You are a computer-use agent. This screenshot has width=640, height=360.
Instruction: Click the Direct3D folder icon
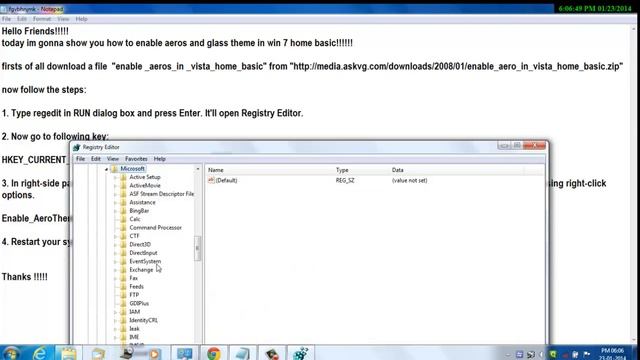[123, 244]
